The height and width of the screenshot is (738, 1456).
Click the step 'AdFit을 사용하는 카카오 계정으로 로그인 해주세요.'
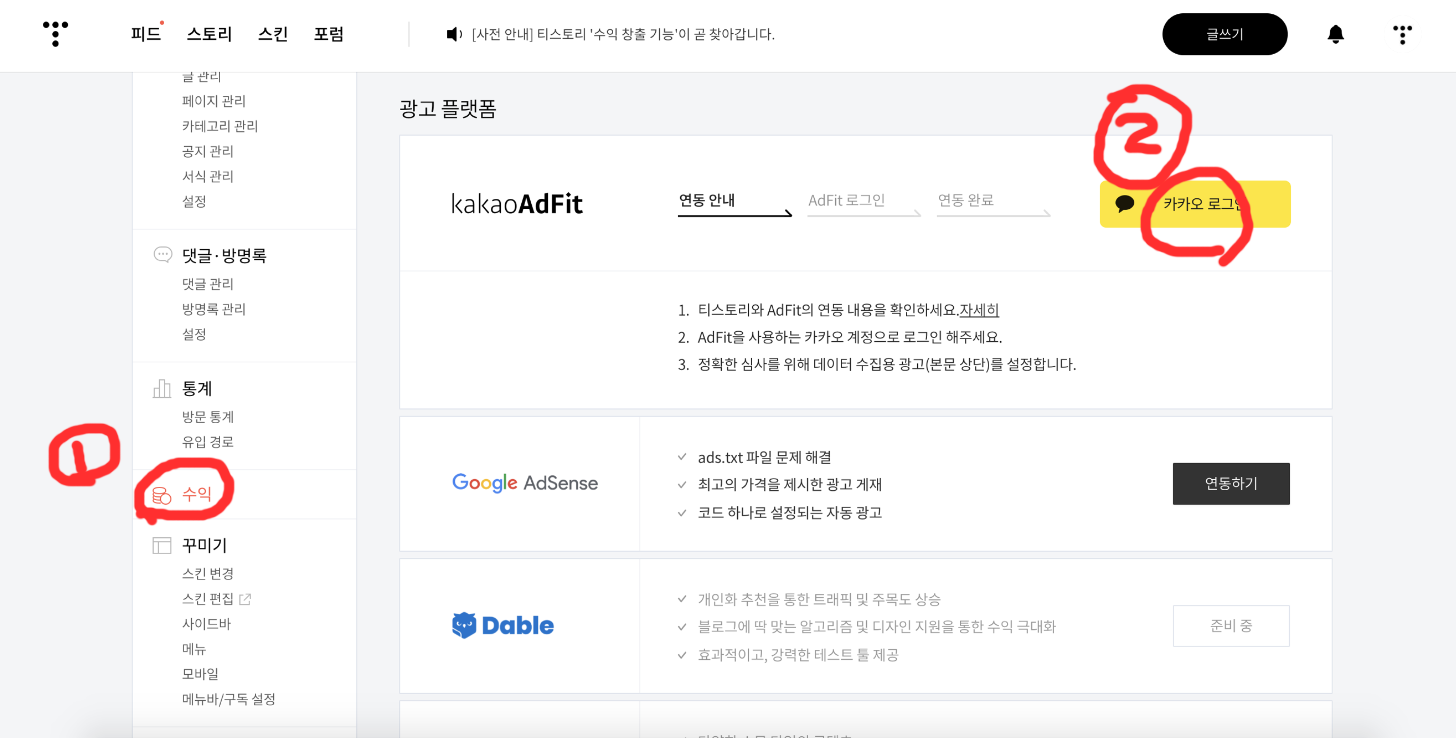(x=850, y=337)
